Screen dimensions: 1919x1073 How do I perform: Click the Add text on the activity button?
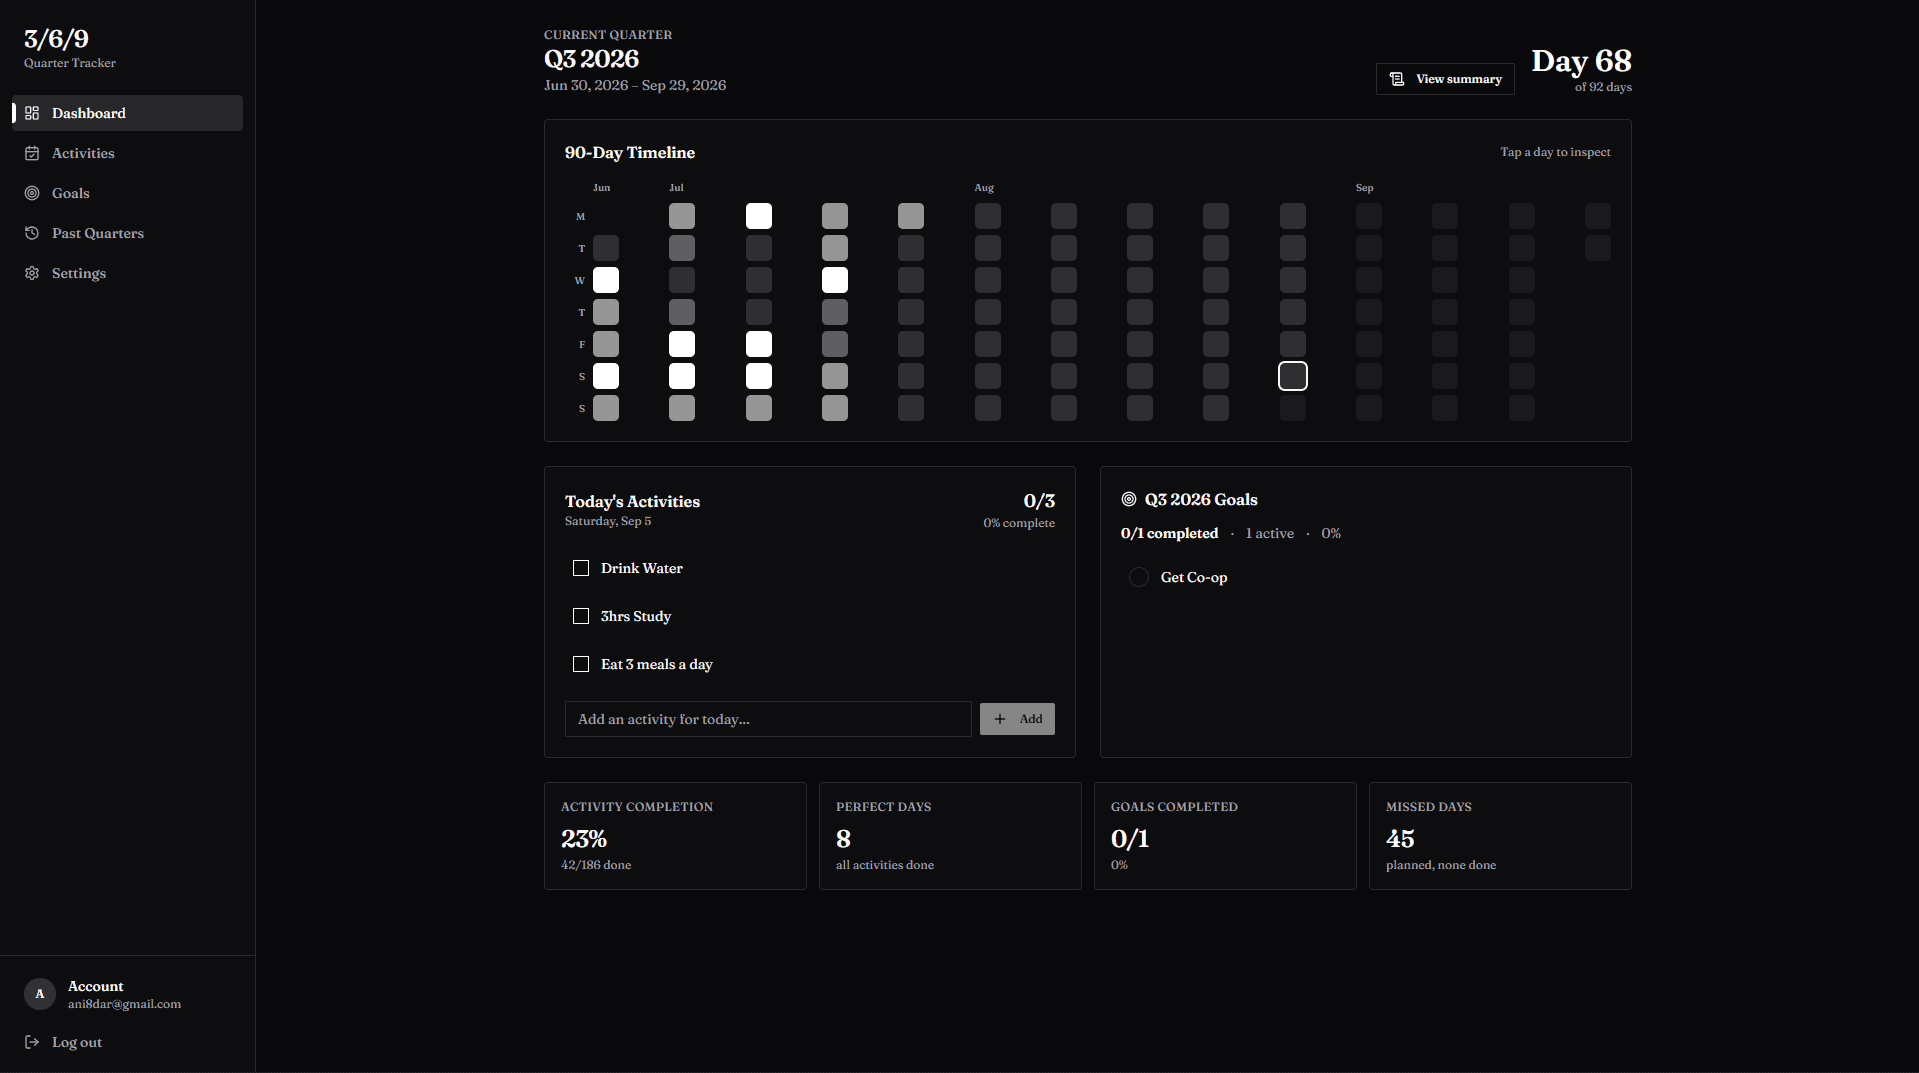1031,719
